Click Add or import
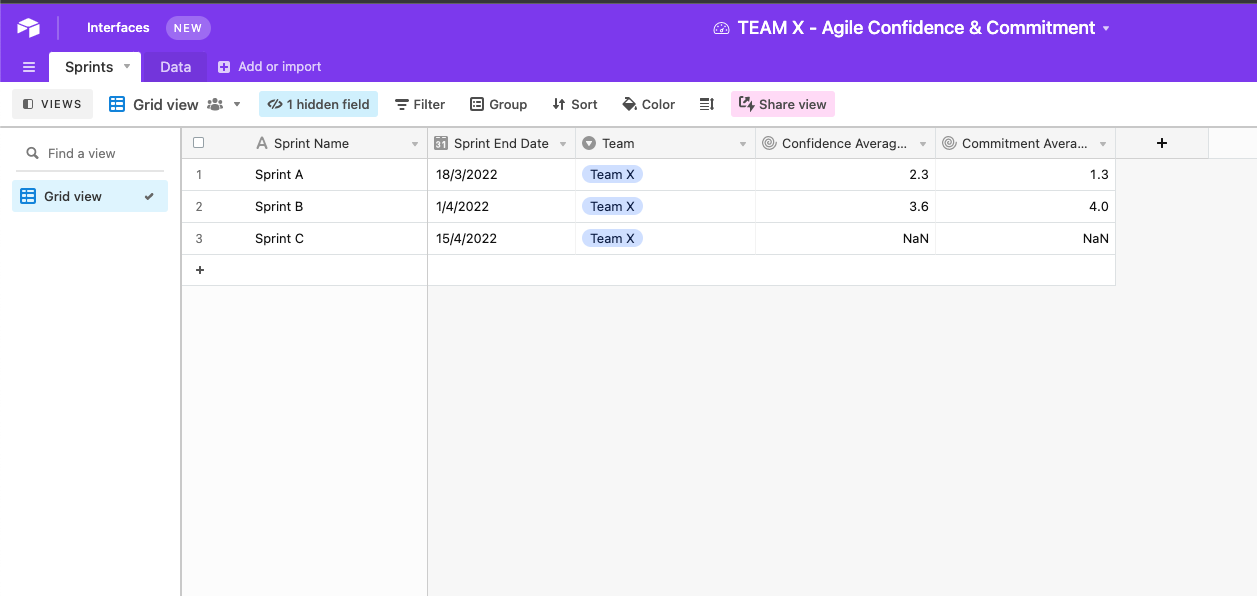1257x596 pixels. (x=270, y=67)
